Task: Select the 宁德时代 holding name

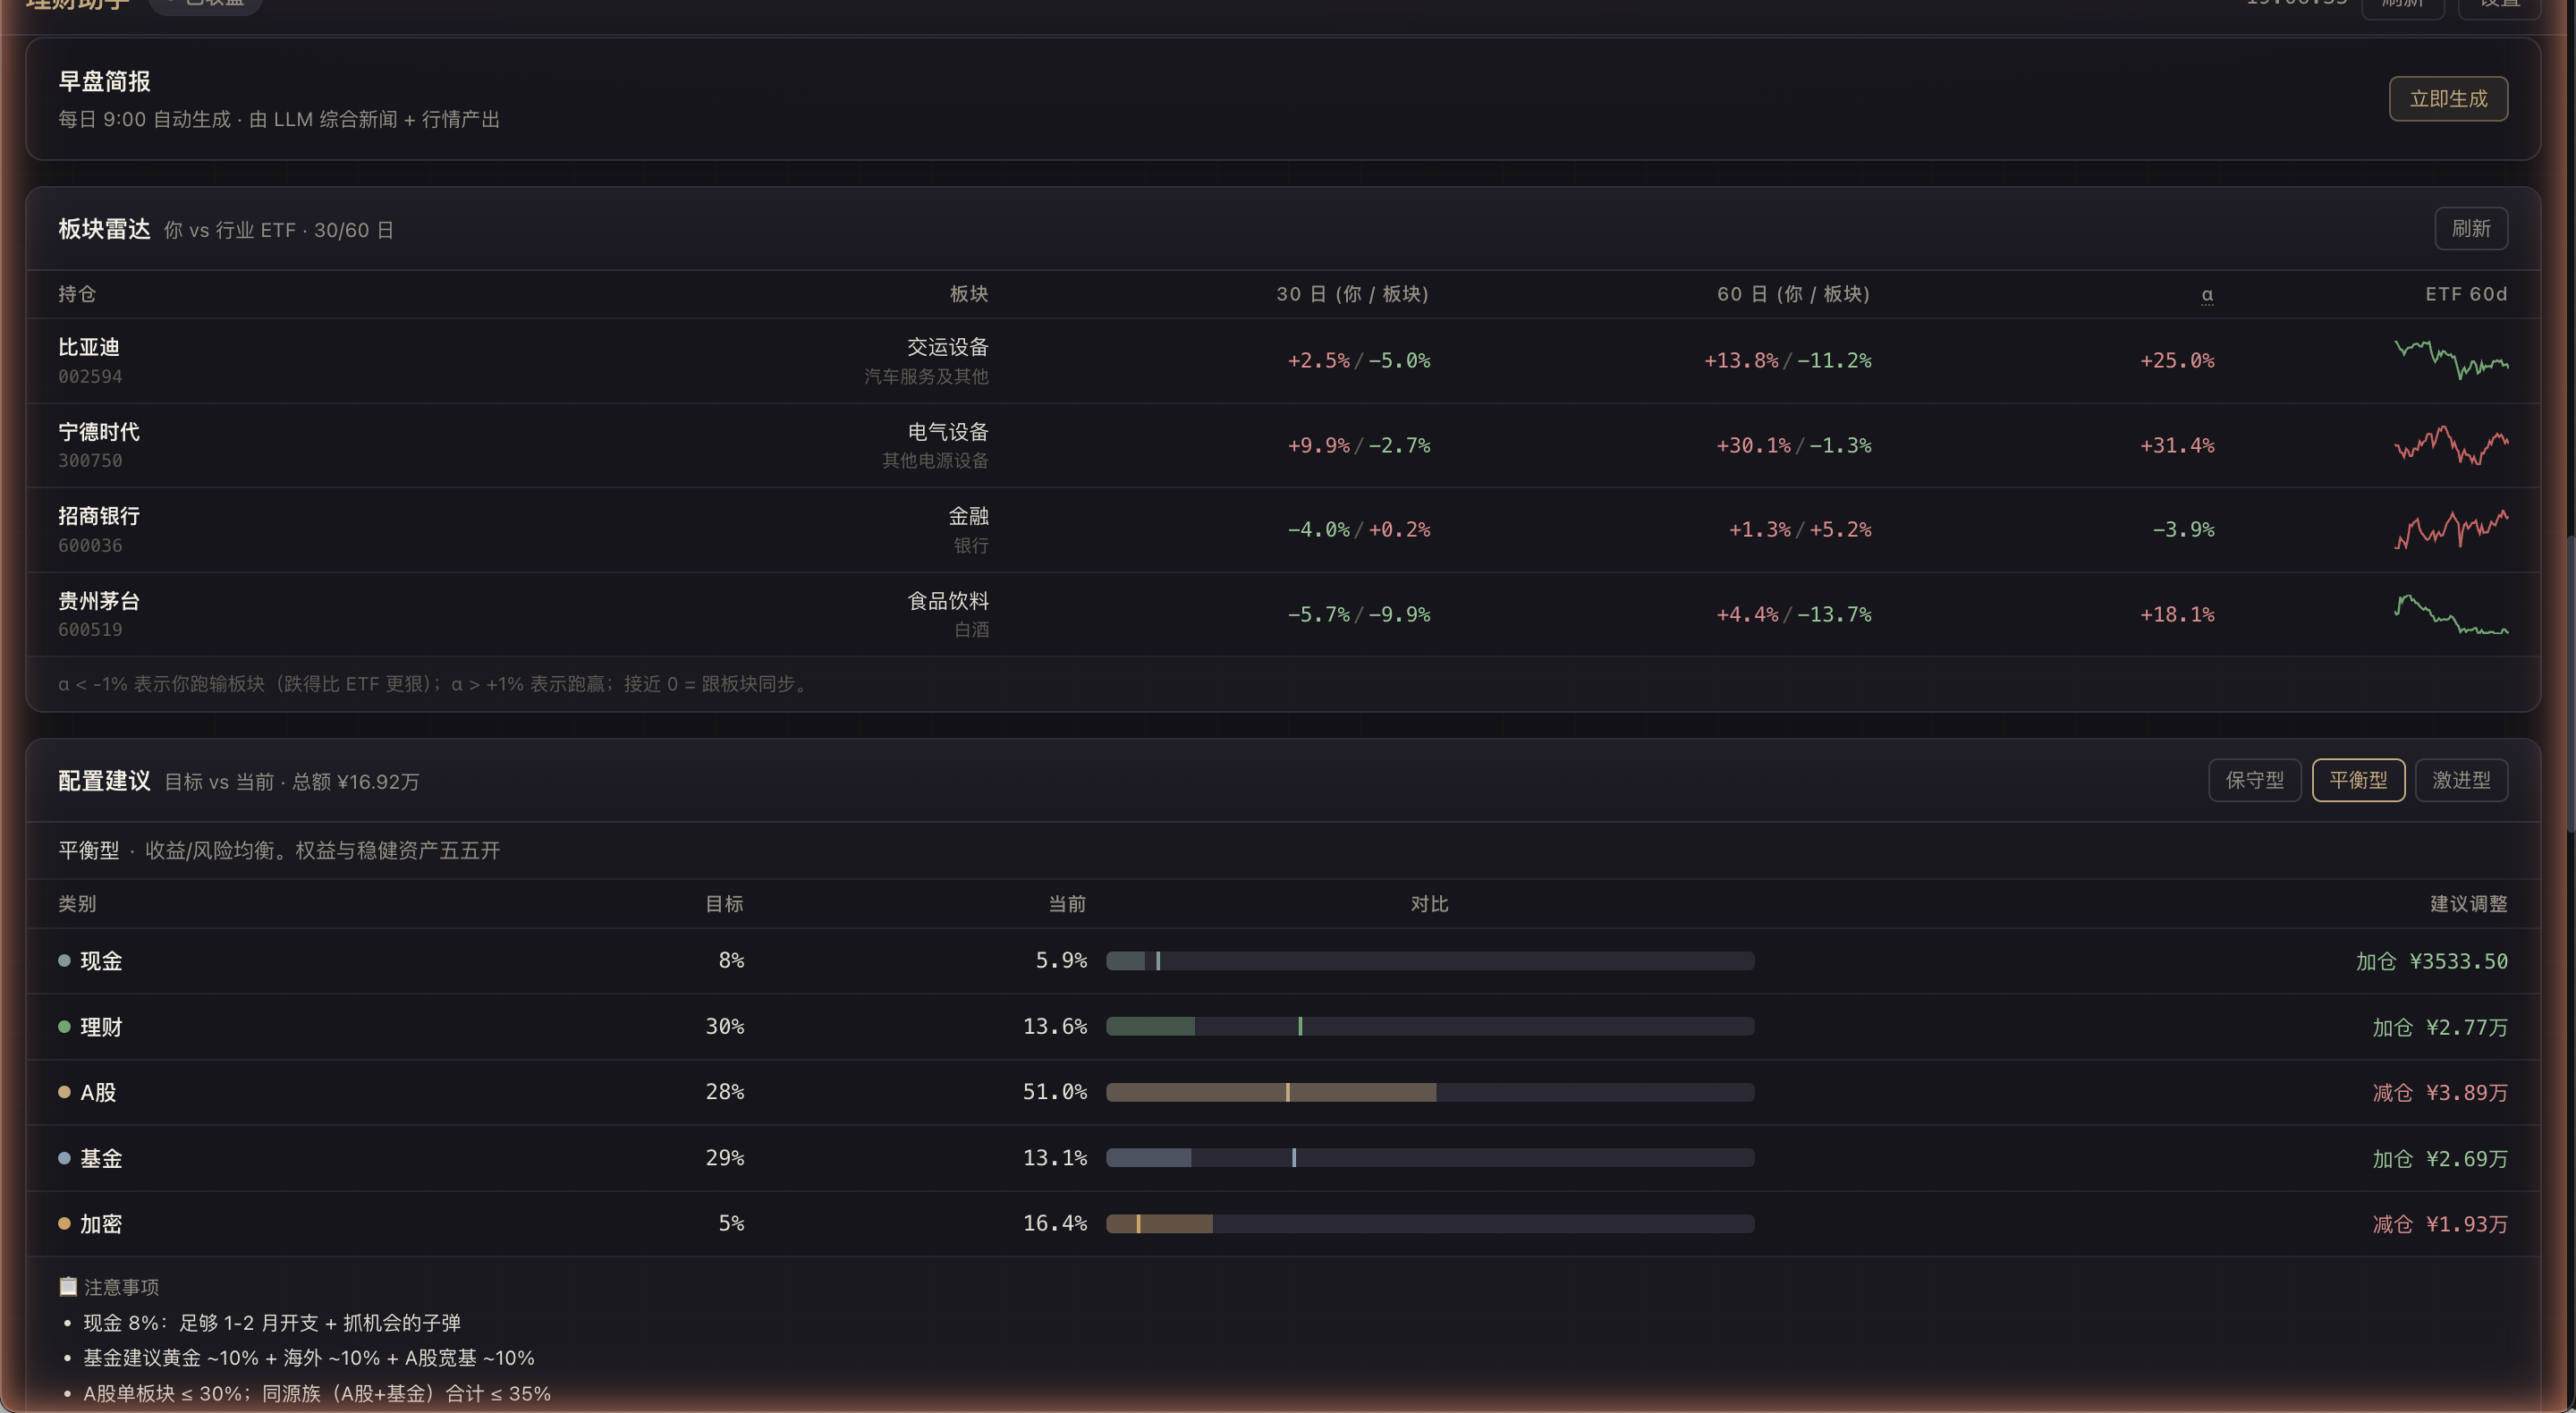Action: point(99,432)
